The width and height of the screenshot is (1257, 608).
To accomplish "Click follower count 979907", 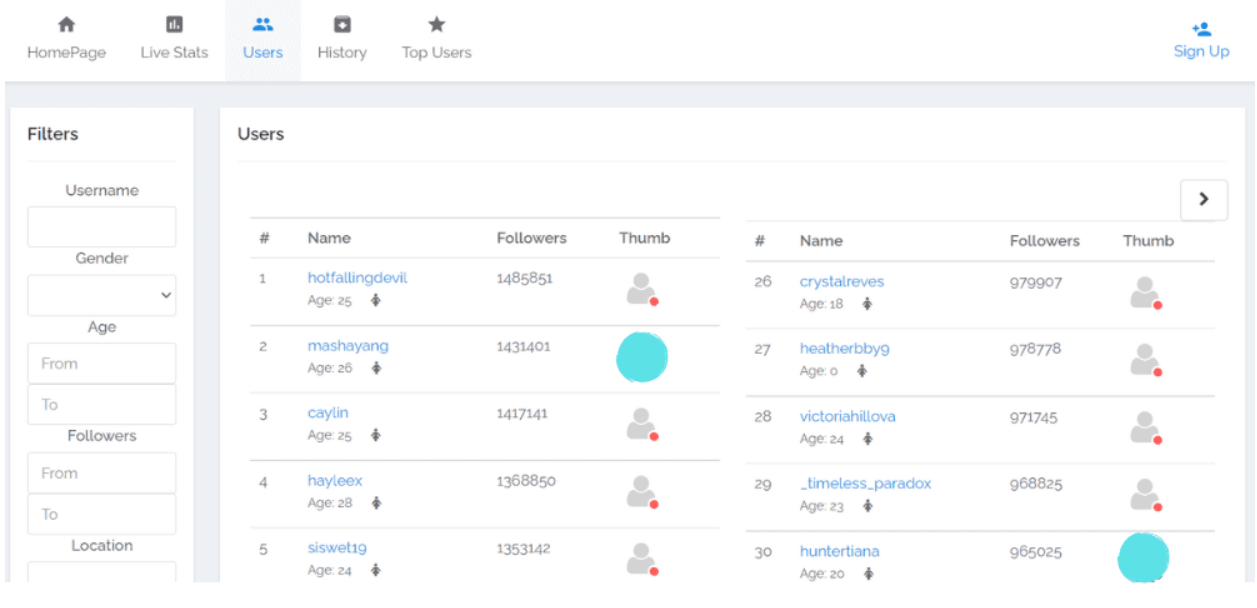I will [1036, 282].
